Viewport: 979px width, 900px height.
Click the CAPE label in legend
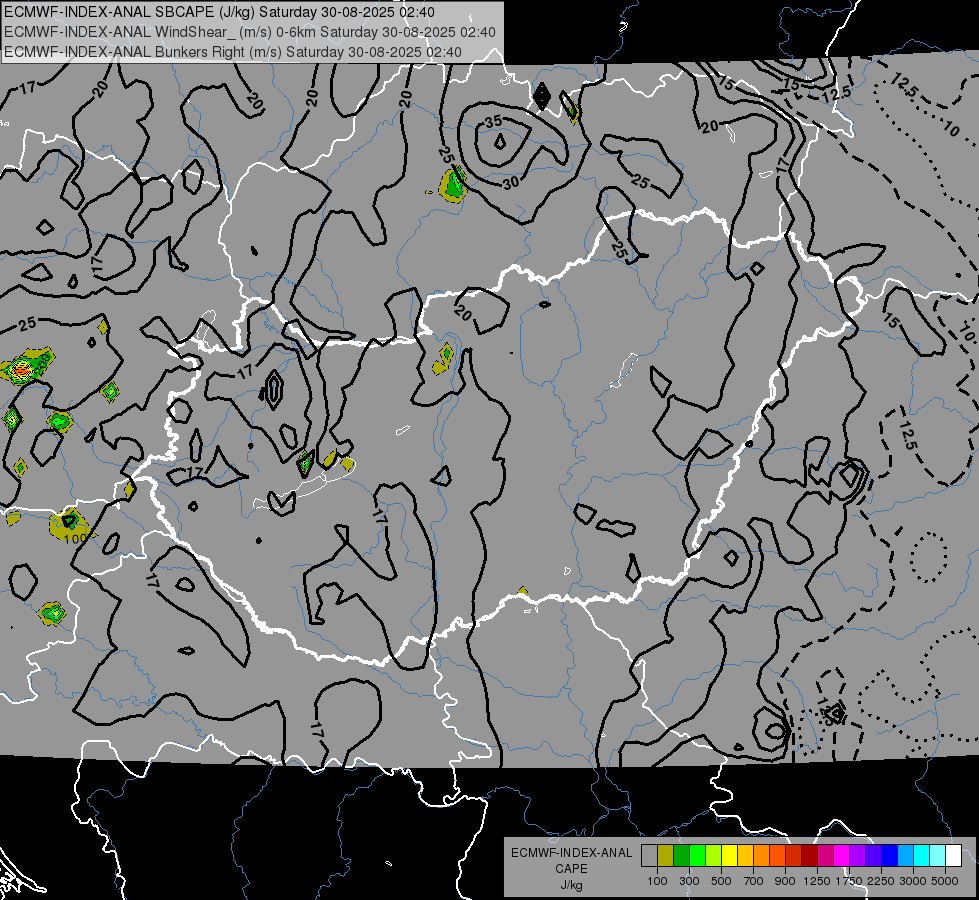click(x=571, y=869)
